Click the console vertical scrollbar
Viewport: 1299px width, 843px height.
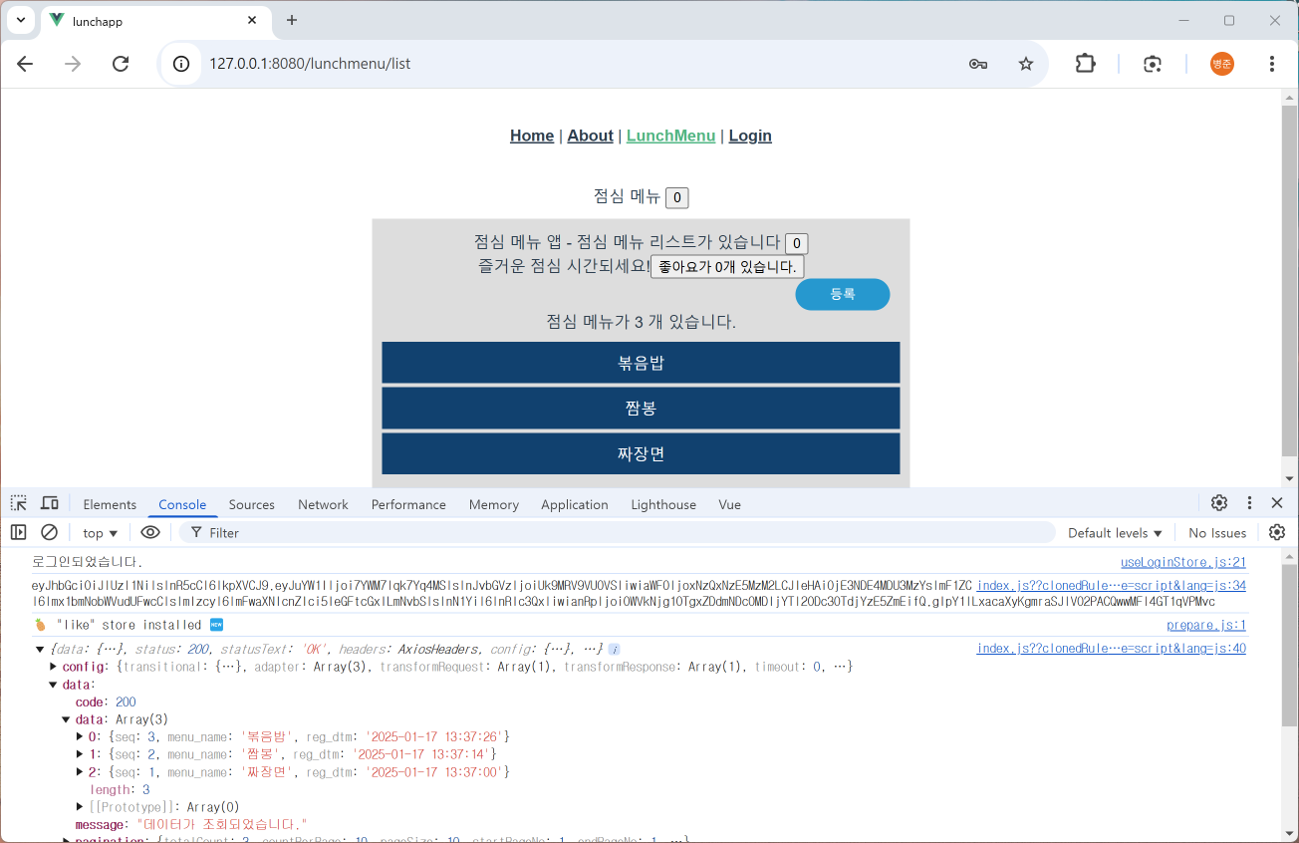click(x=1289, y=645)
